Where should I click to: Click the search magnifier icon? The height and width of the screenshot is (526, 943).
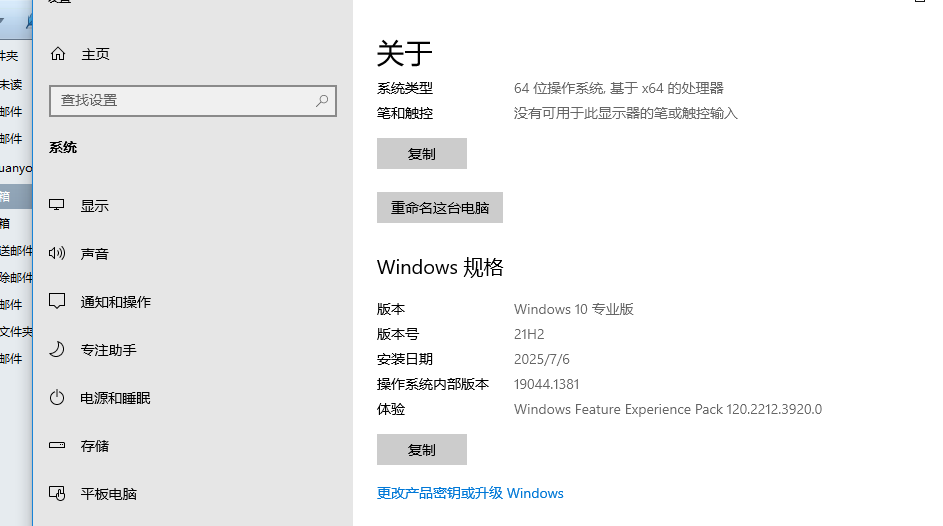point(322,100)
